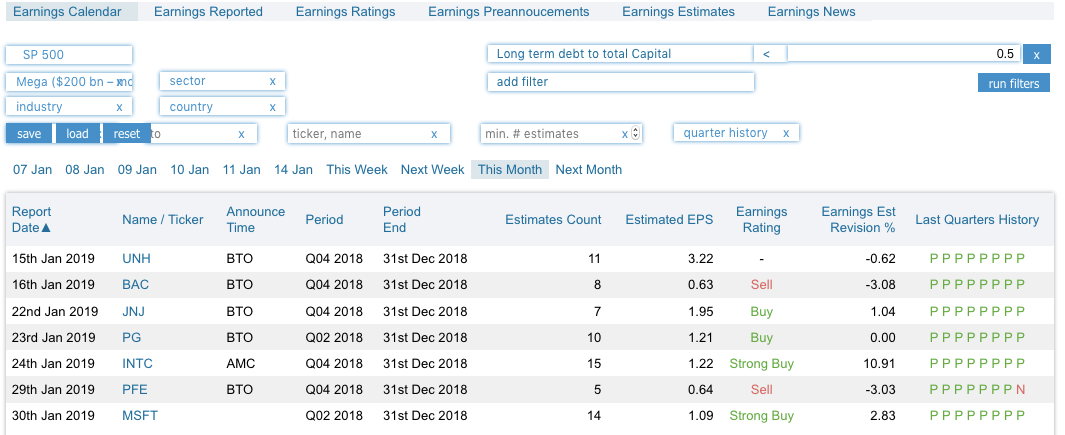
Task: Clear the ticker, name field
Action: 434,134
